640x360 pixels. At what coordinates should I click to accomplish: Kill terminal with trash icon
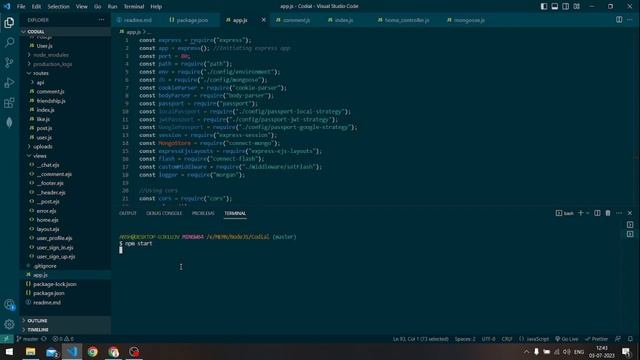[608, 213]
